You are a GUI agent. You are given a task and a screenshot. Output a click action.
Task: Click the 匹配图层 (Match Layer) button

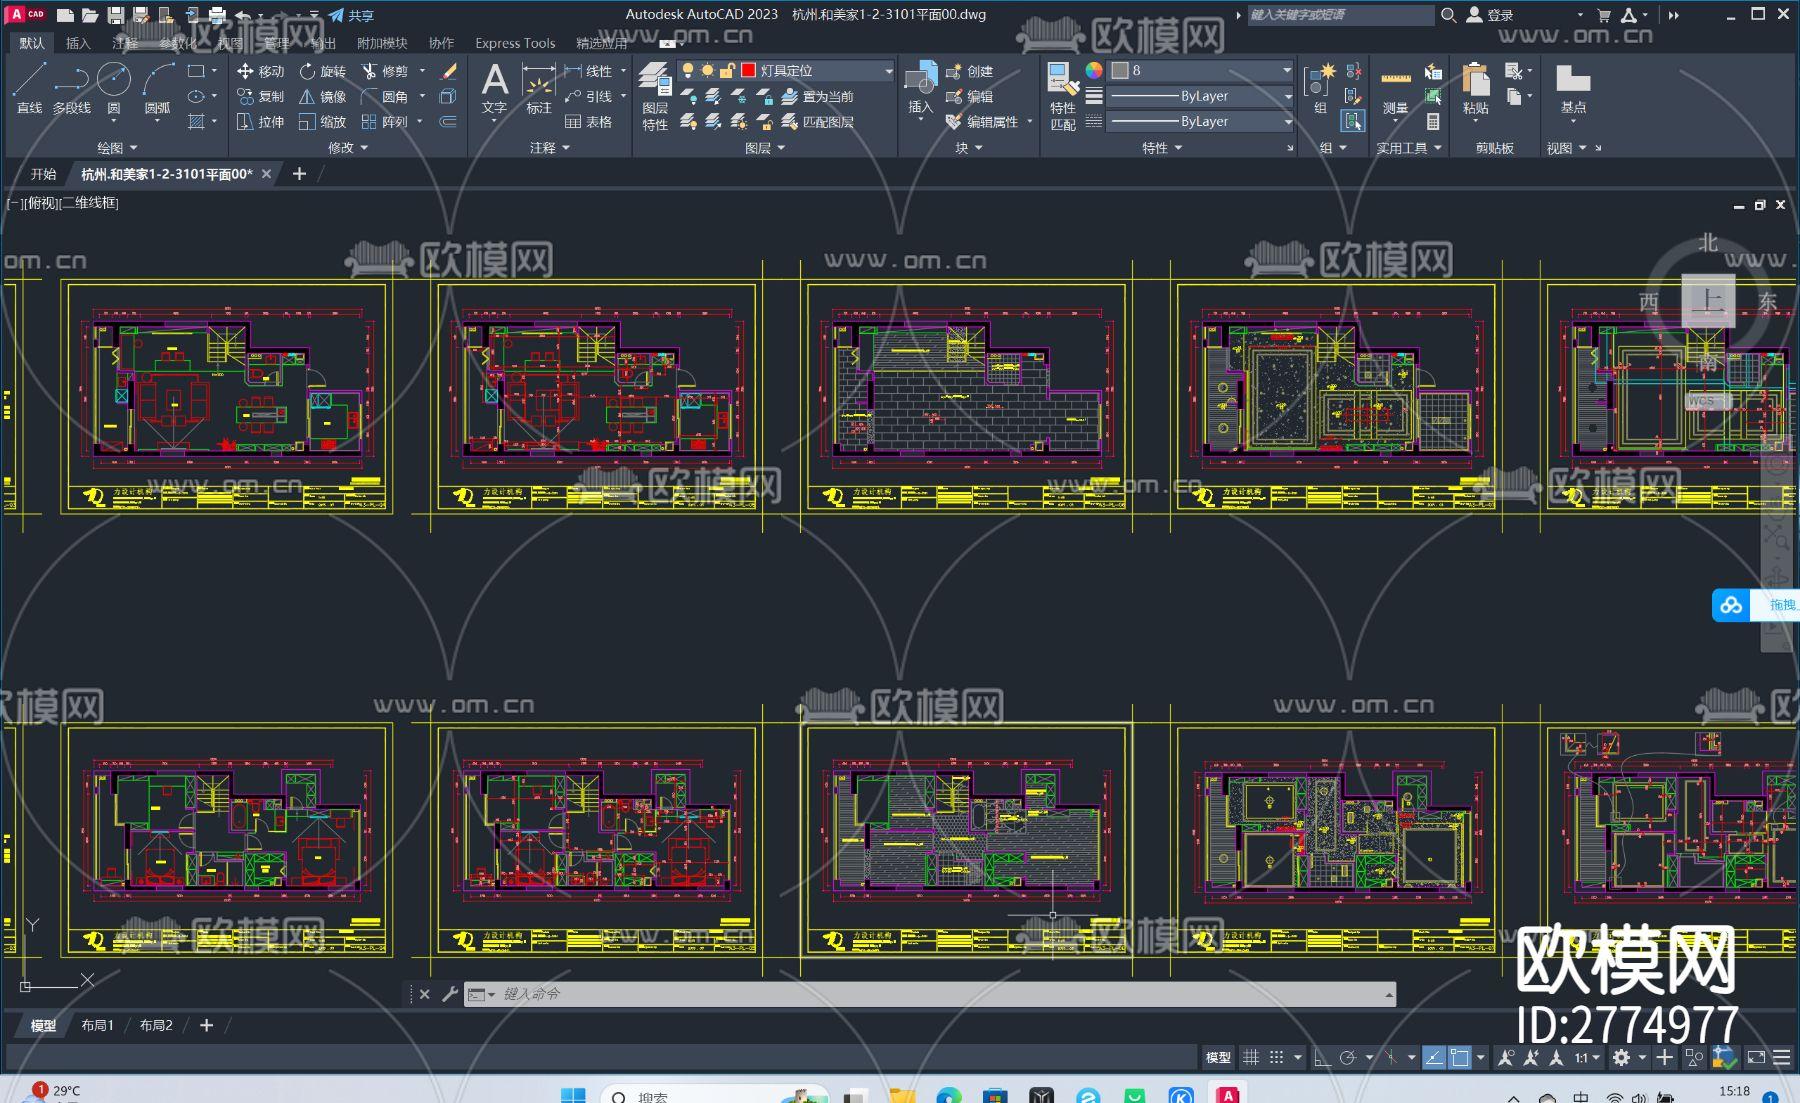click(x=817, y=121)
